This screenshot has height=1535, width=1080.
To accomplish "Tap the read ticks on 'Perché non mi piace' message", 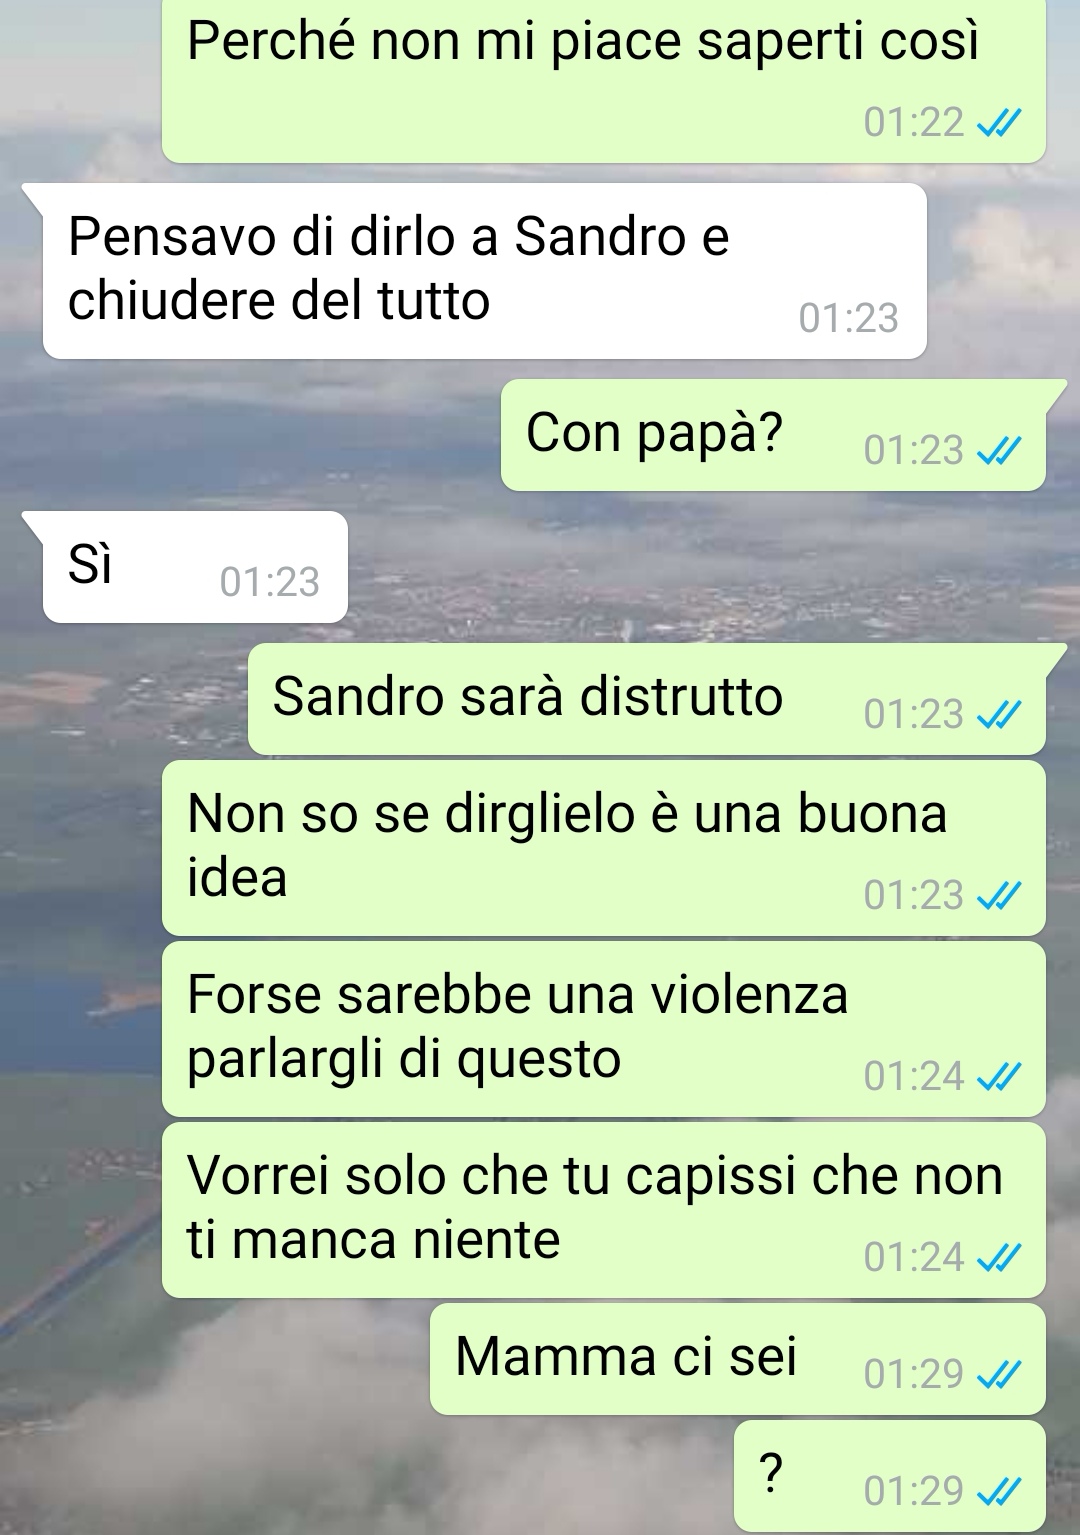I will (998, 123).
